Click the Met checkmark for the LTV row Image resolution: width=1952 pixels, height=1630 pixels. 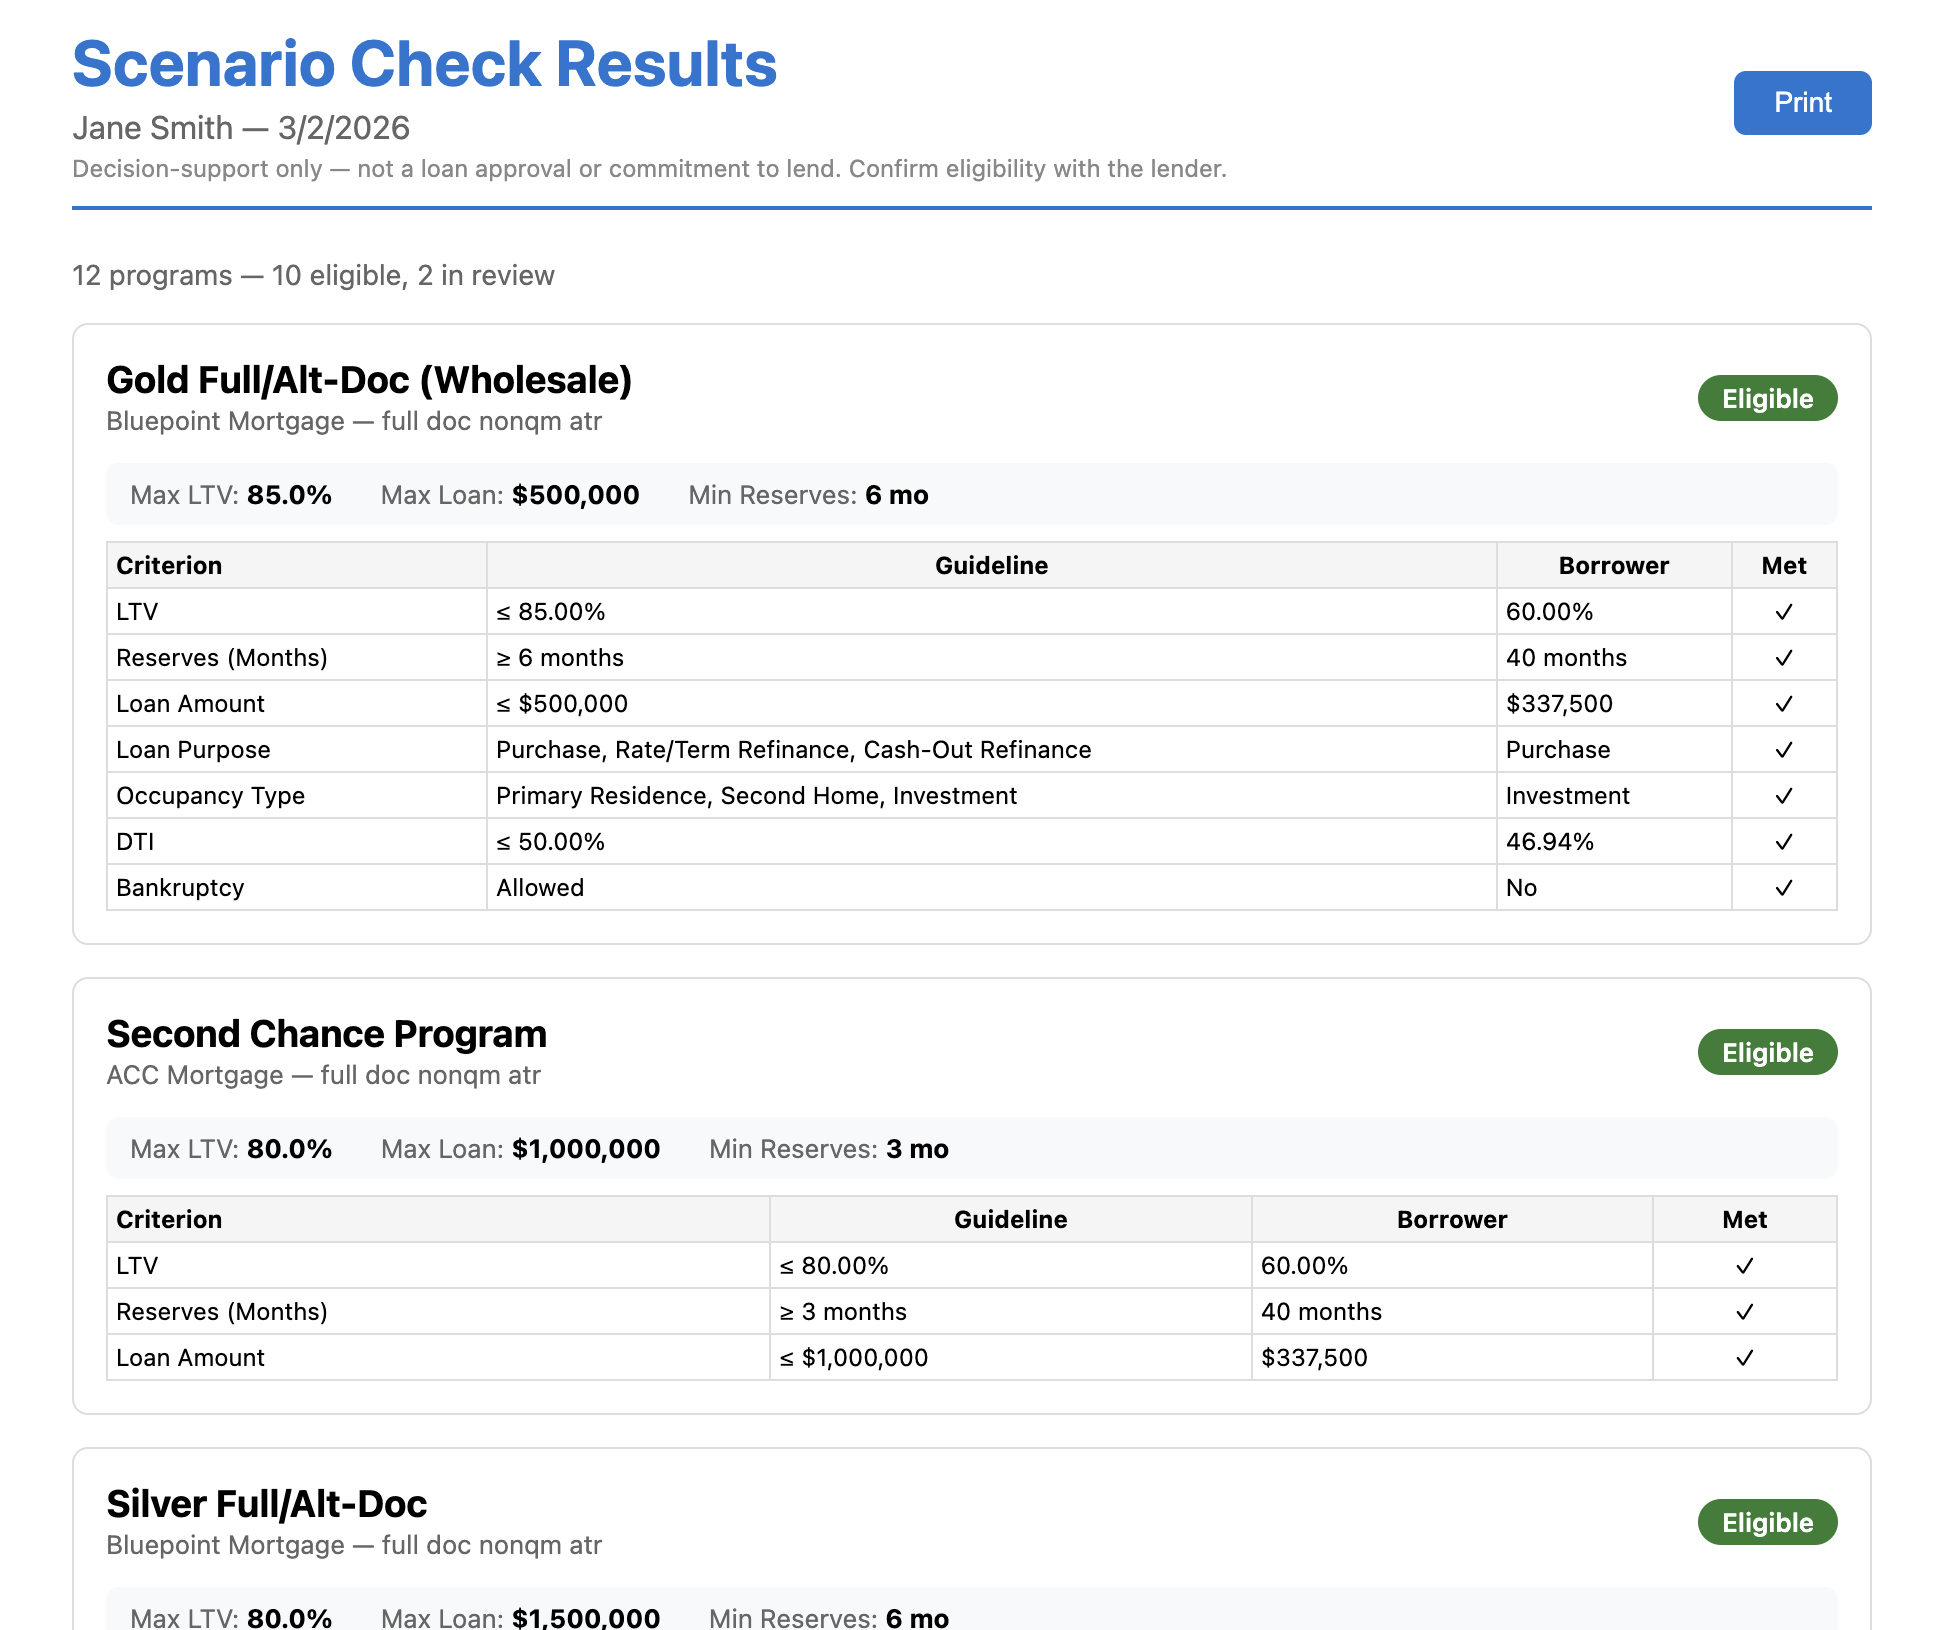[x=1784, y=611]
